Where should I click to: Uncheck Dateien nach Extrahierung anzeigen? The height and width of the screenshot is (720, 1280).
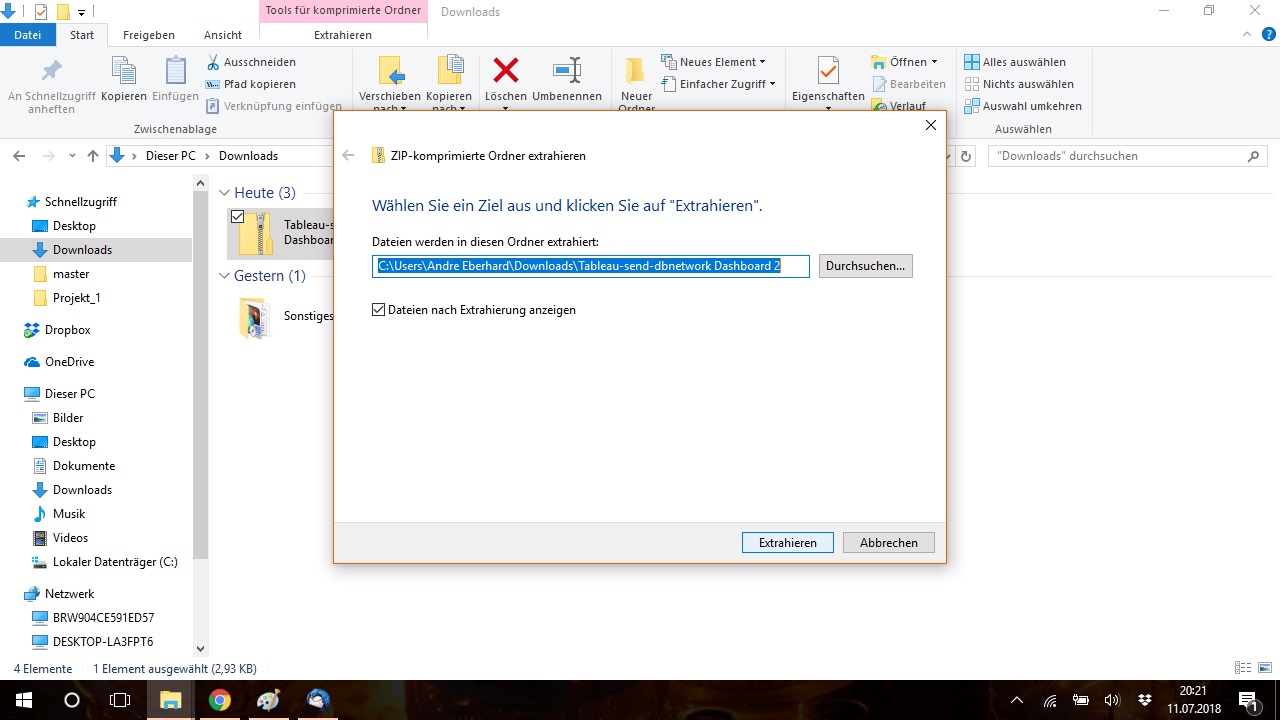pyautogui.click(x=378, y=310)
